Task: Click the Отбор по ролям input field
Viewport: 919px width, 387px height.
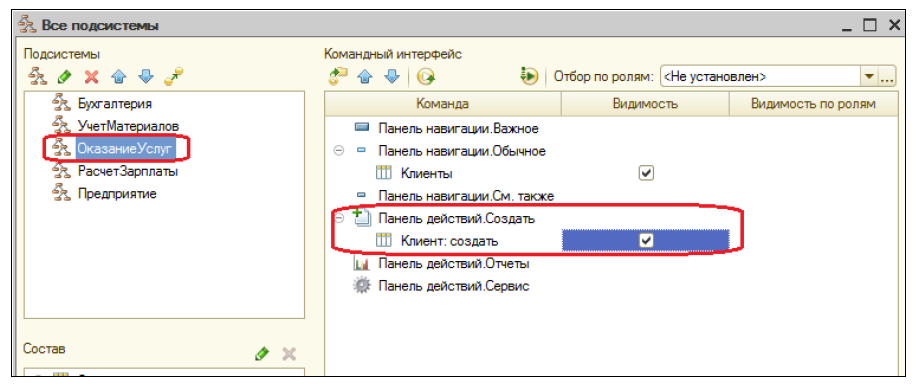Action: click(760, 77)
